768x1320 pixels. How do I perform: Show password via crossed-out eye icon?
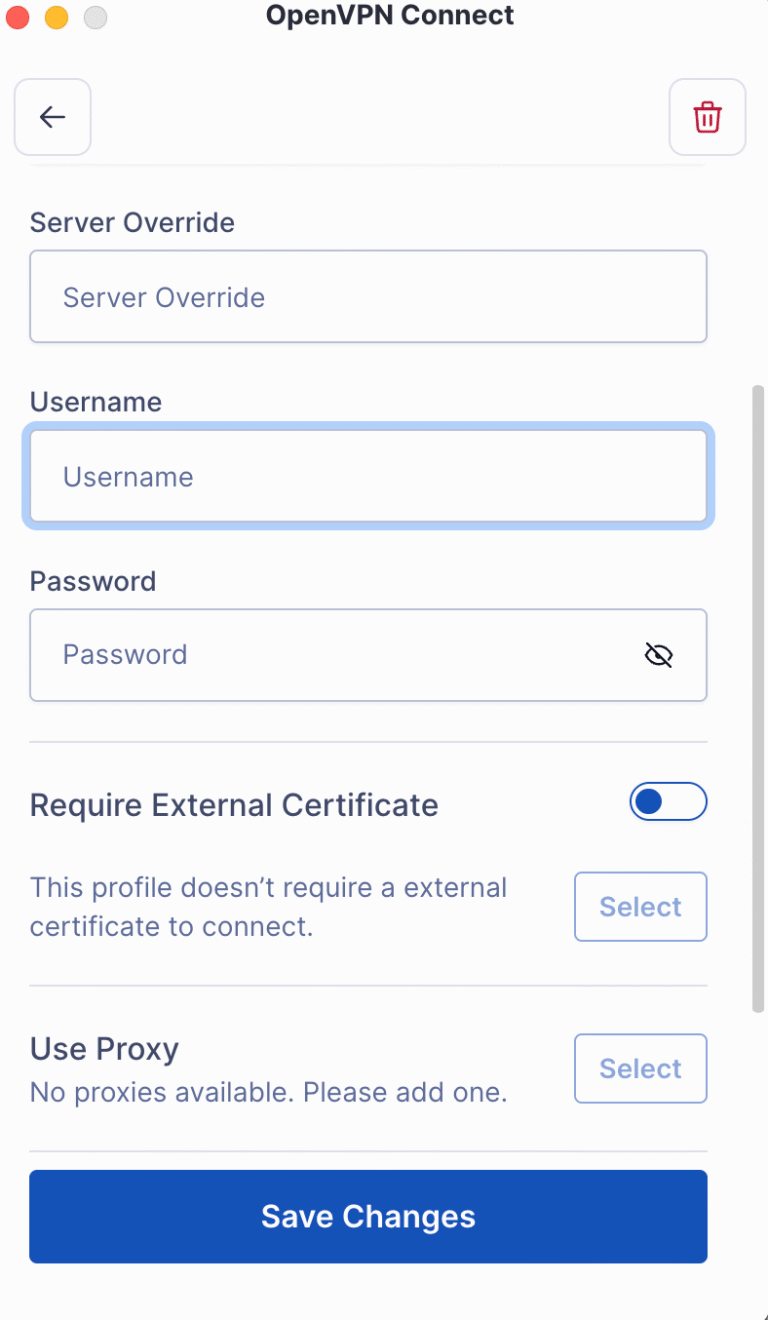[659, 655]
